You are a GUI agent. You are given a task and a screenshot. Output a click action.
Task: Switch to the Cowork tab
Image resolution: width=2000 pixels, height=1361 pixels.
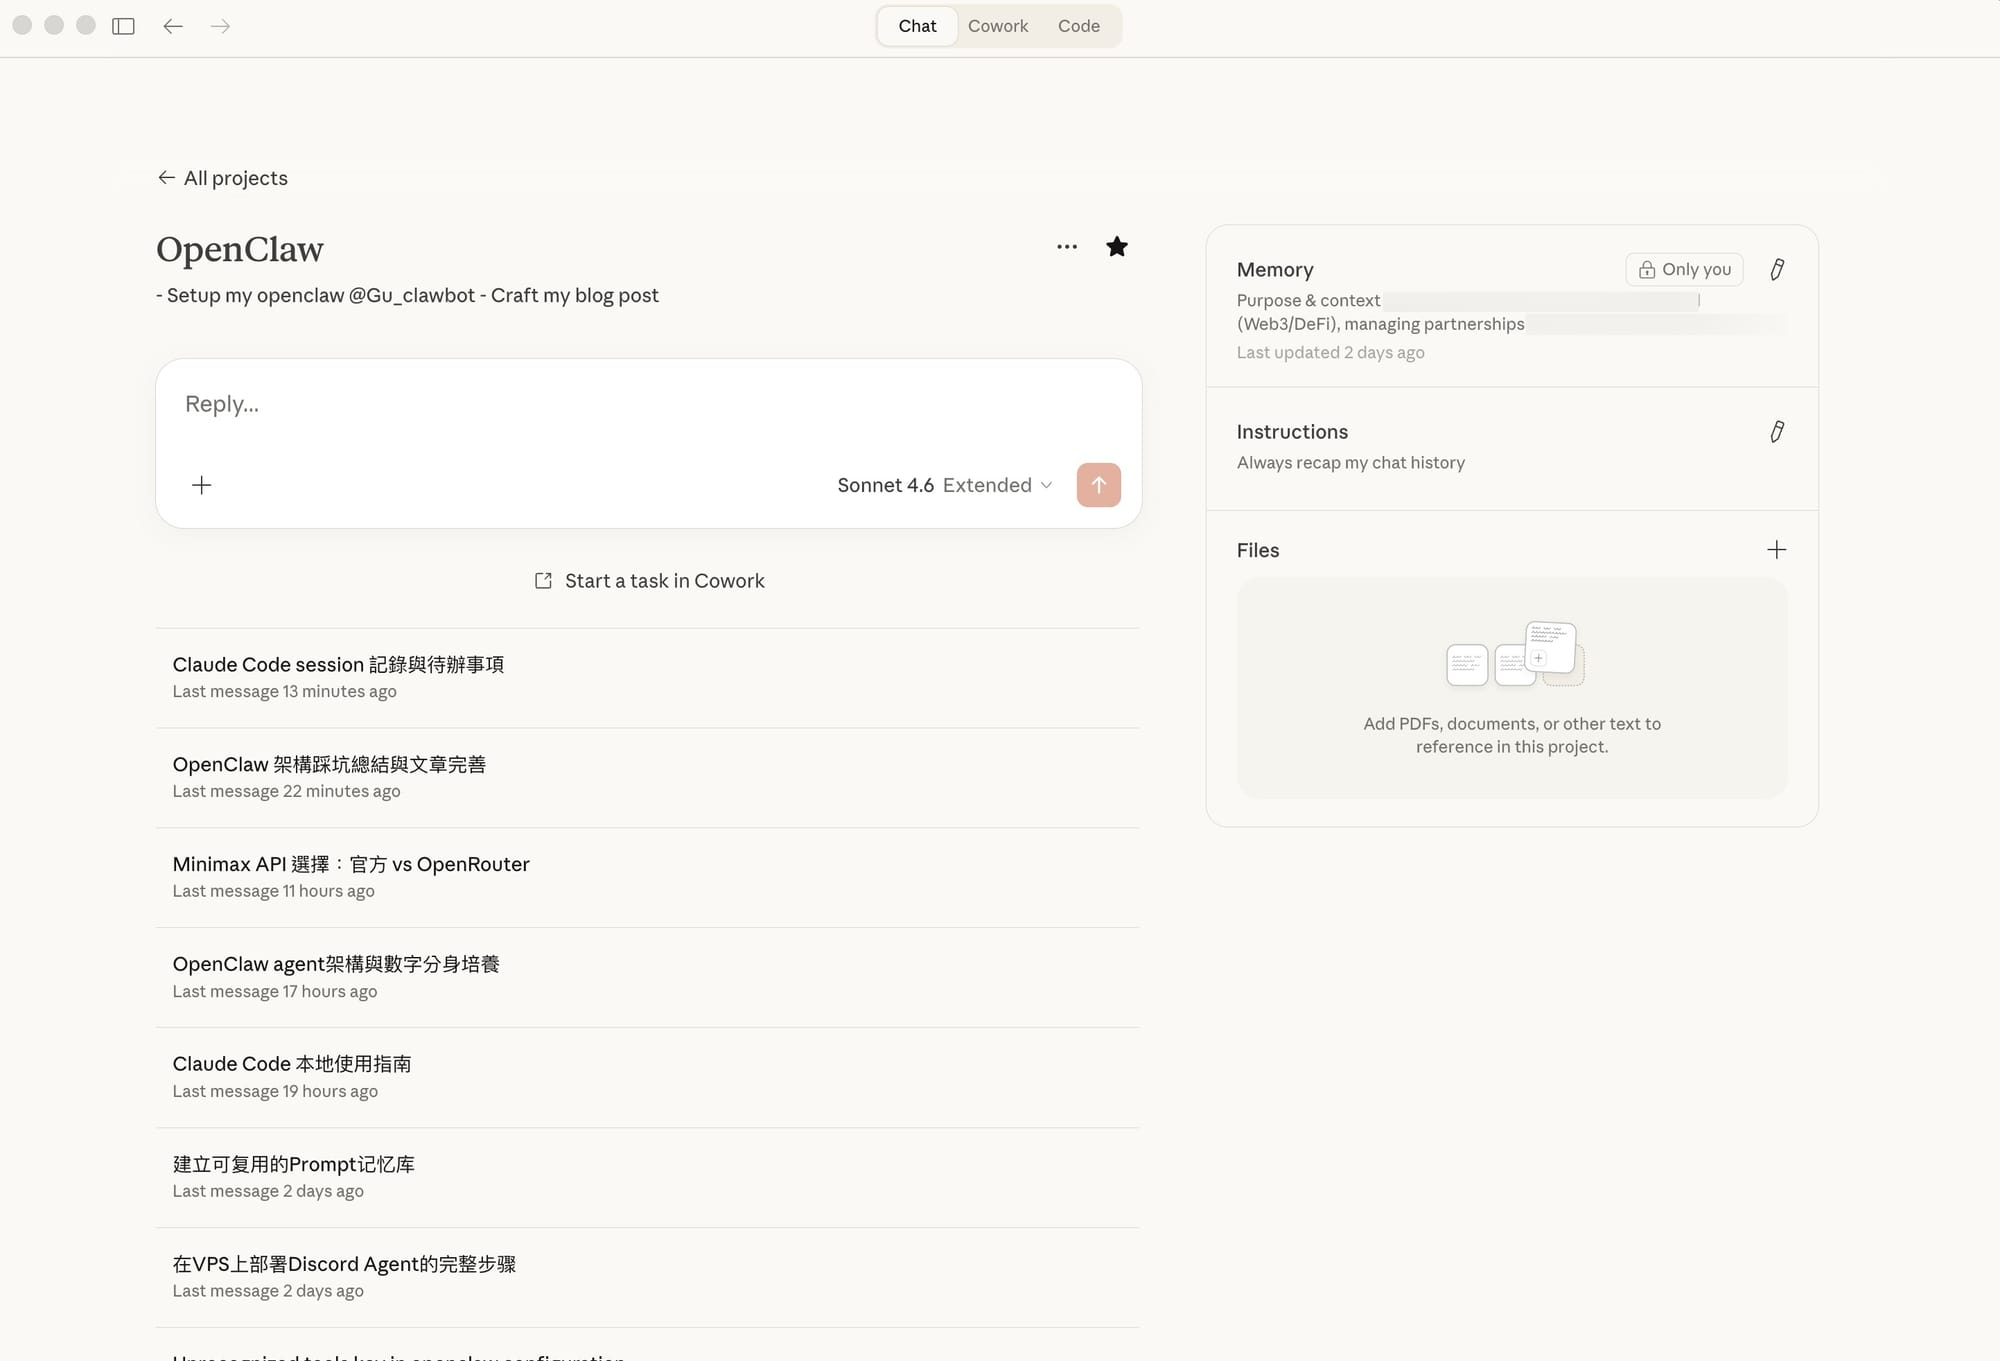click(x=997, y=26)
